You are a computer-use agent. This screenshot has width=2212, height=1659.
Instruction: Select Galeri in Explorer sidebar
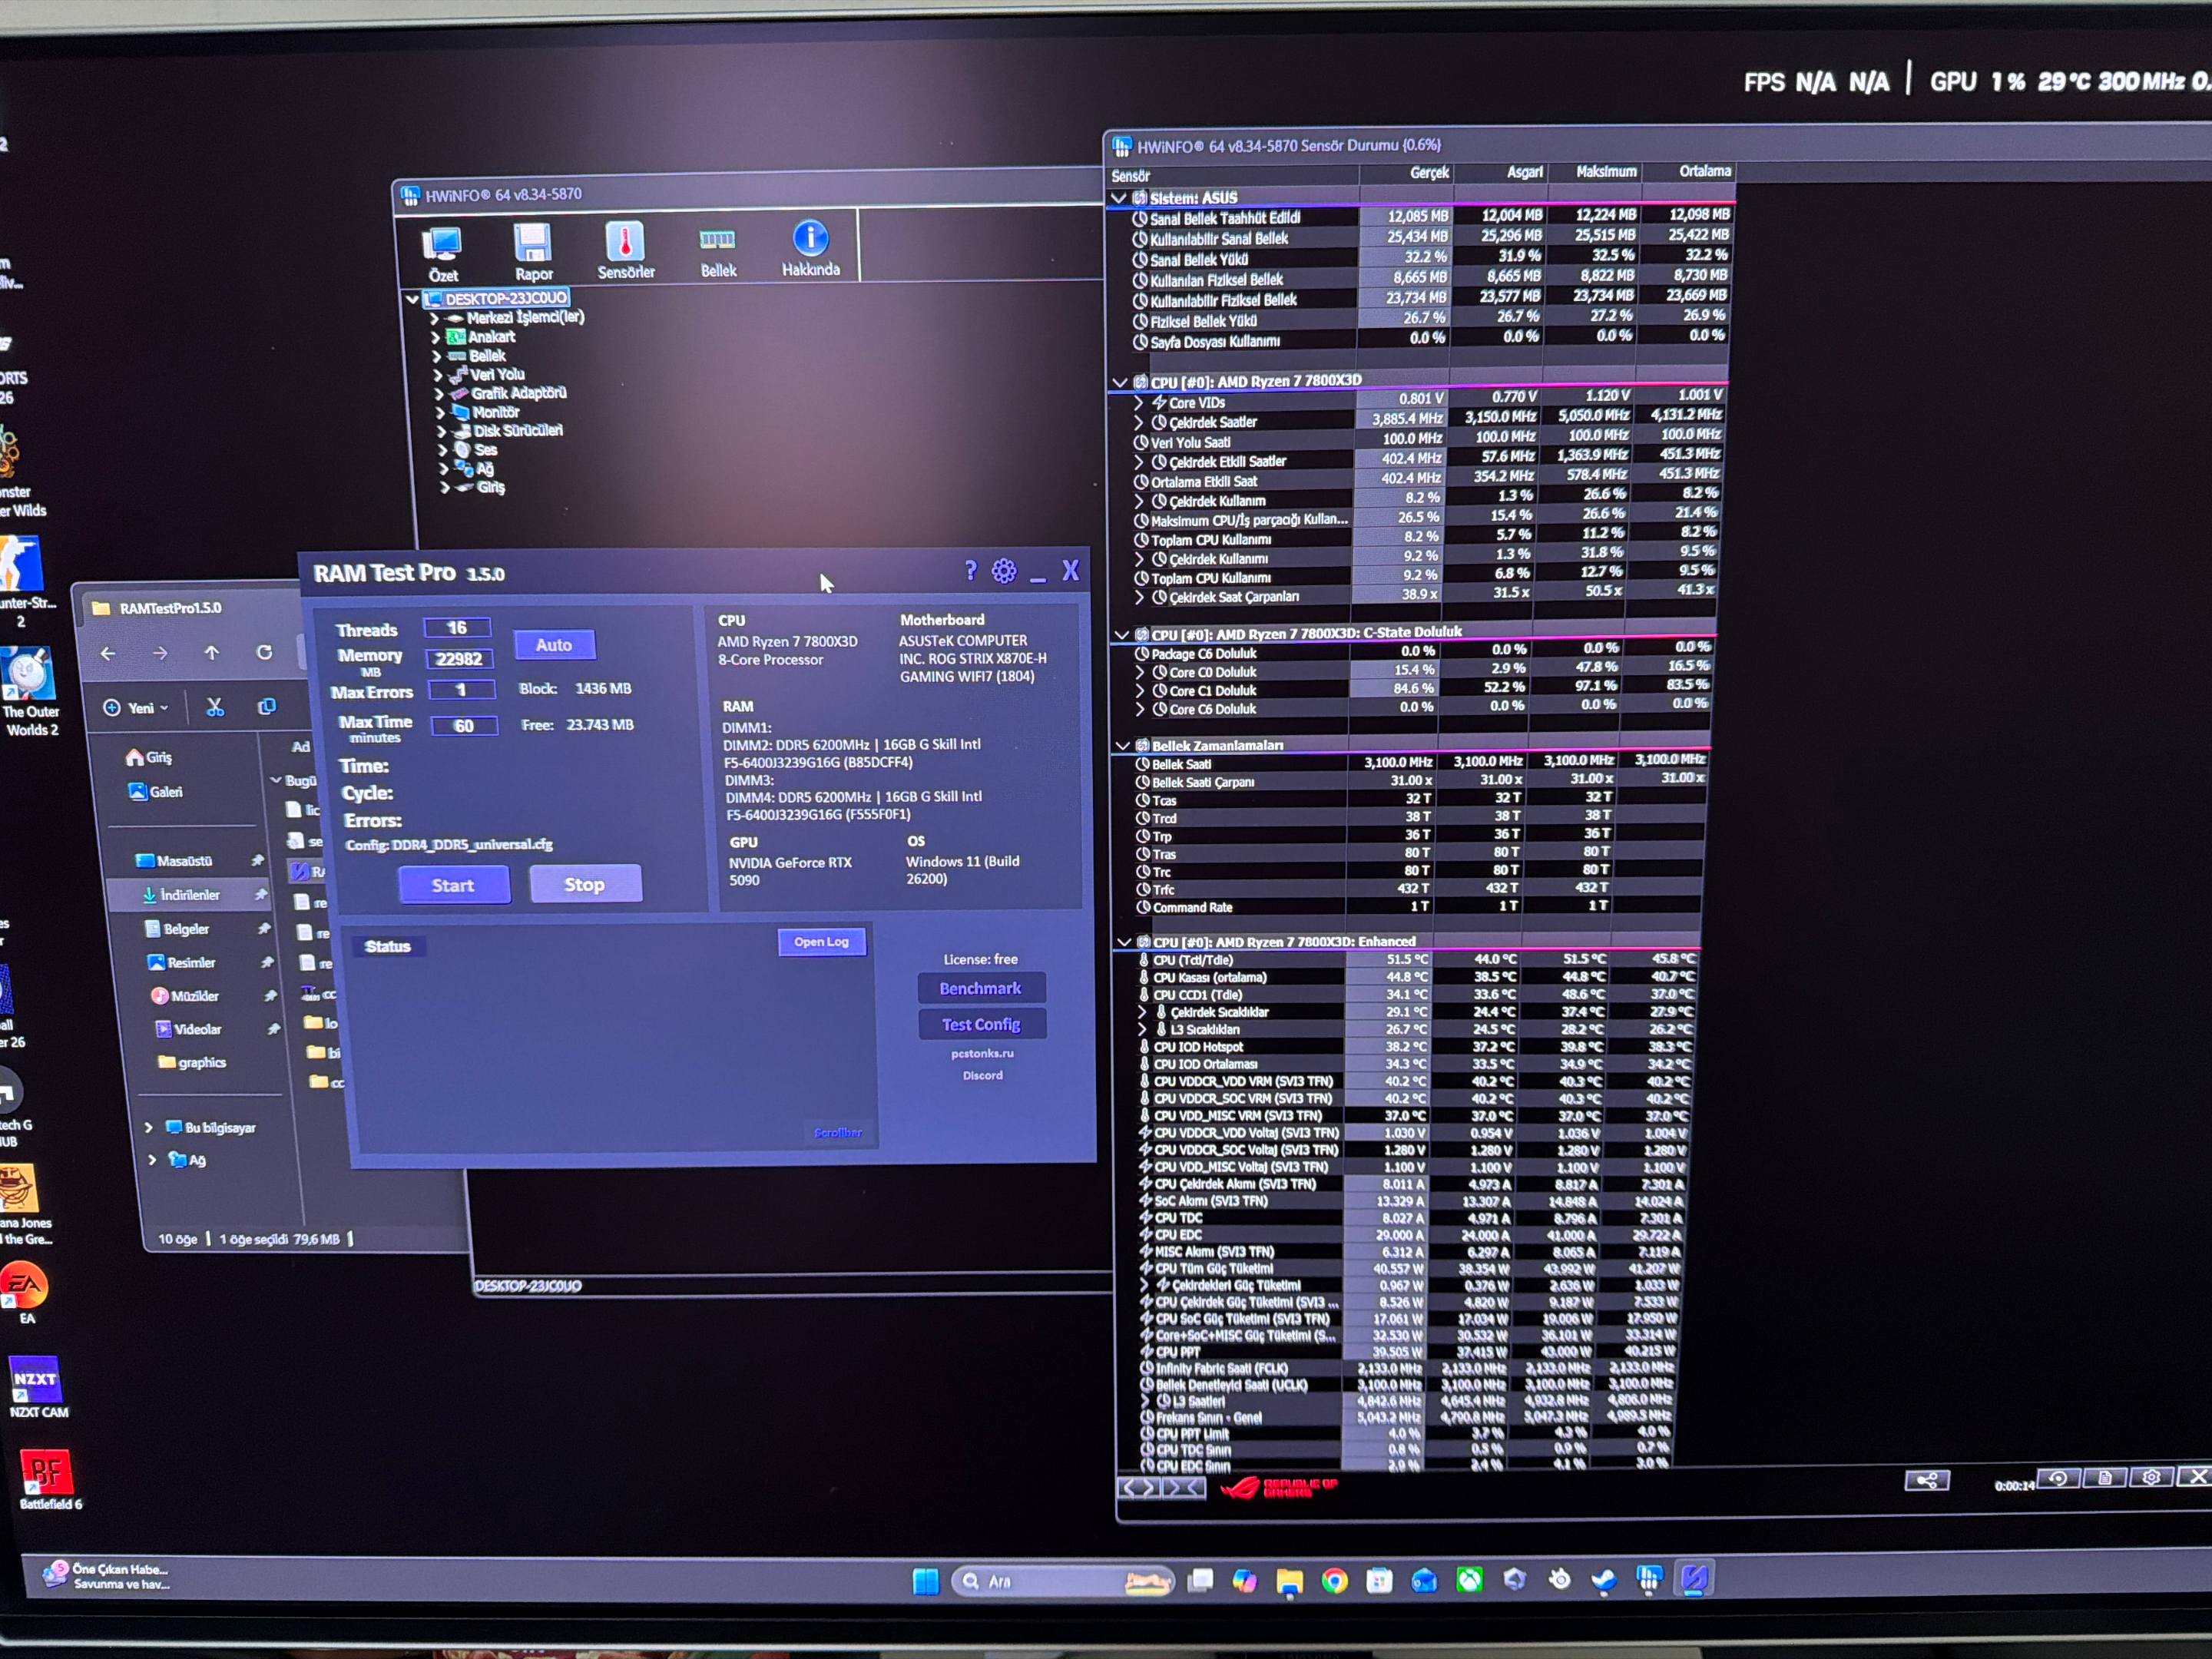click(x=156, y=792)
